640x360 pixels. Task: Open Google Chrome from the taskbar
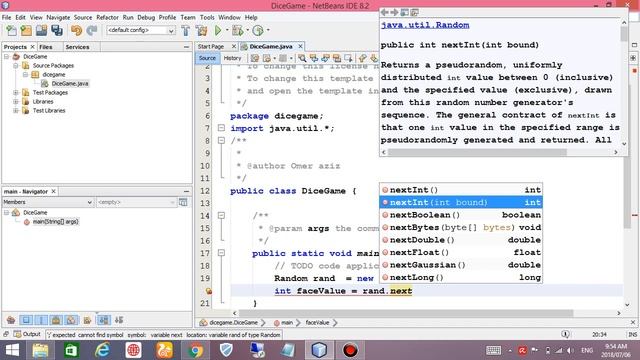(196, 350)
